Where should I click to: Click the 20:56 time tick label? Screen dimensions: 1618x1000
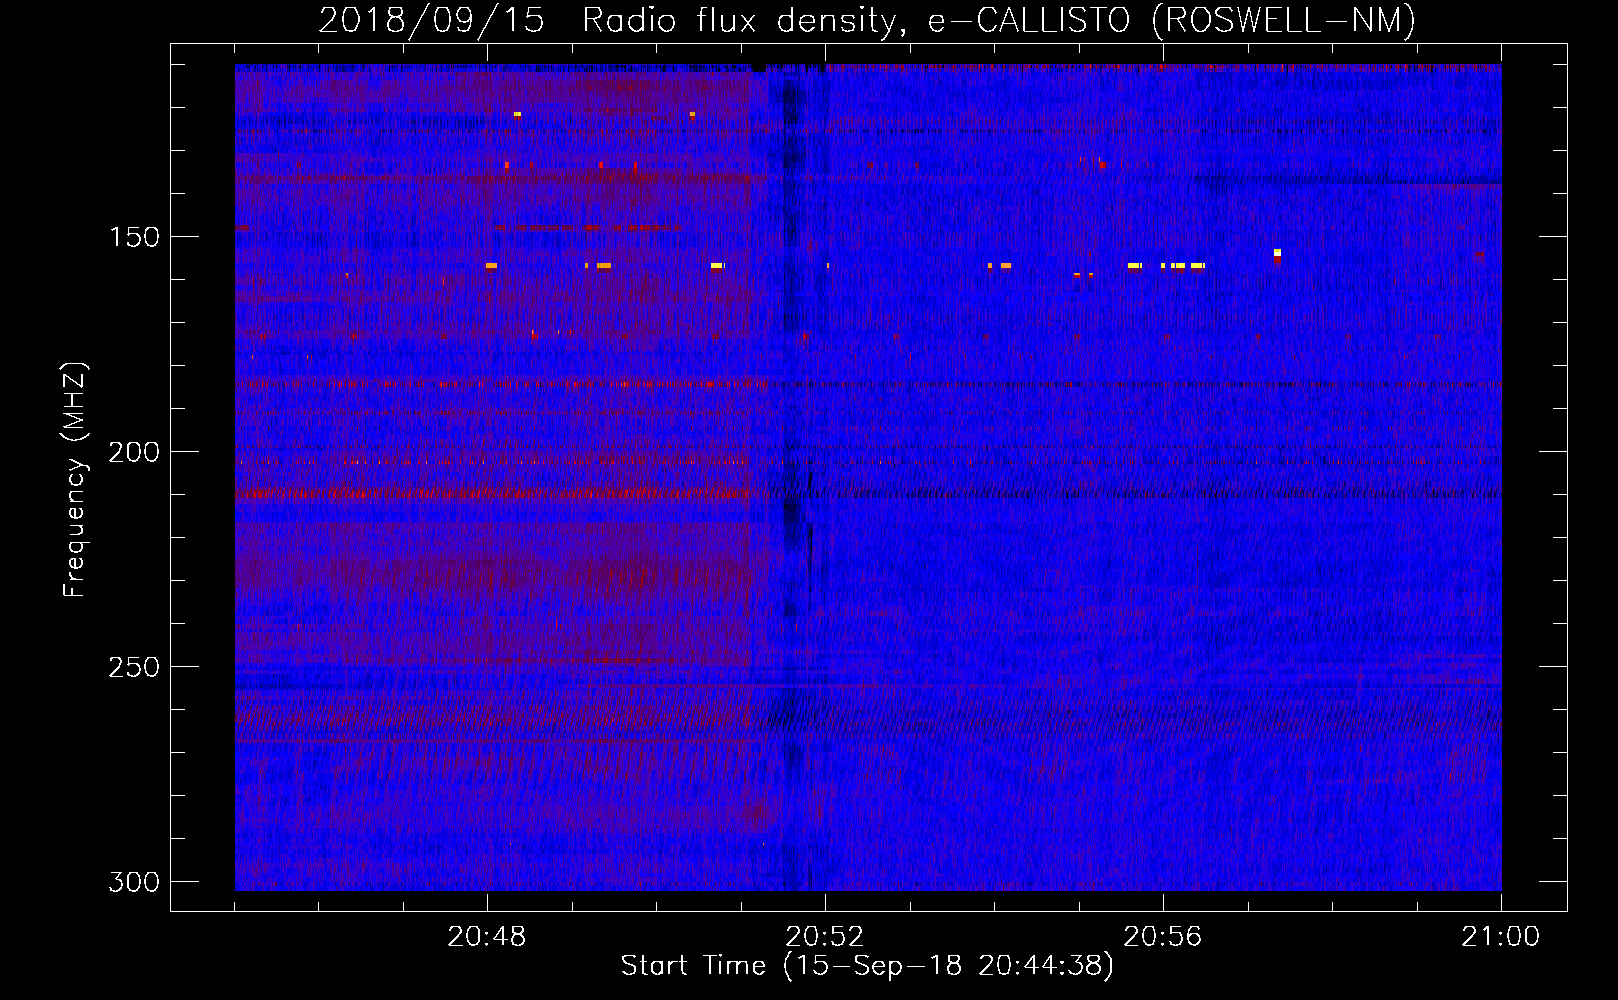1163,937
